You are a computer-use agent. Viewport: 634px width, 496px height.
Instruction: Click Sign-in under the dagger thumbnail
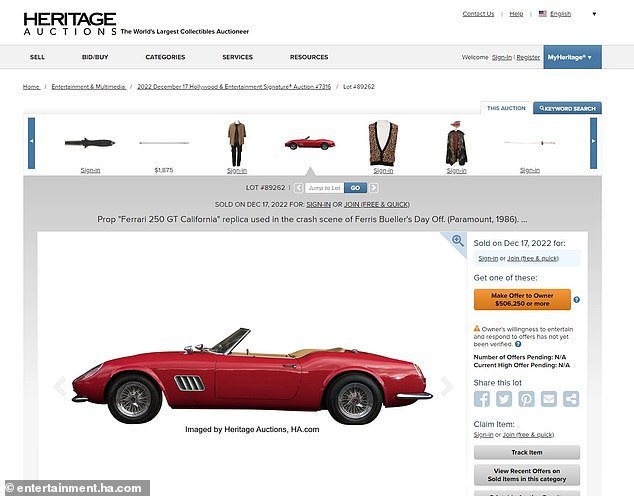(x=90, y=171)
